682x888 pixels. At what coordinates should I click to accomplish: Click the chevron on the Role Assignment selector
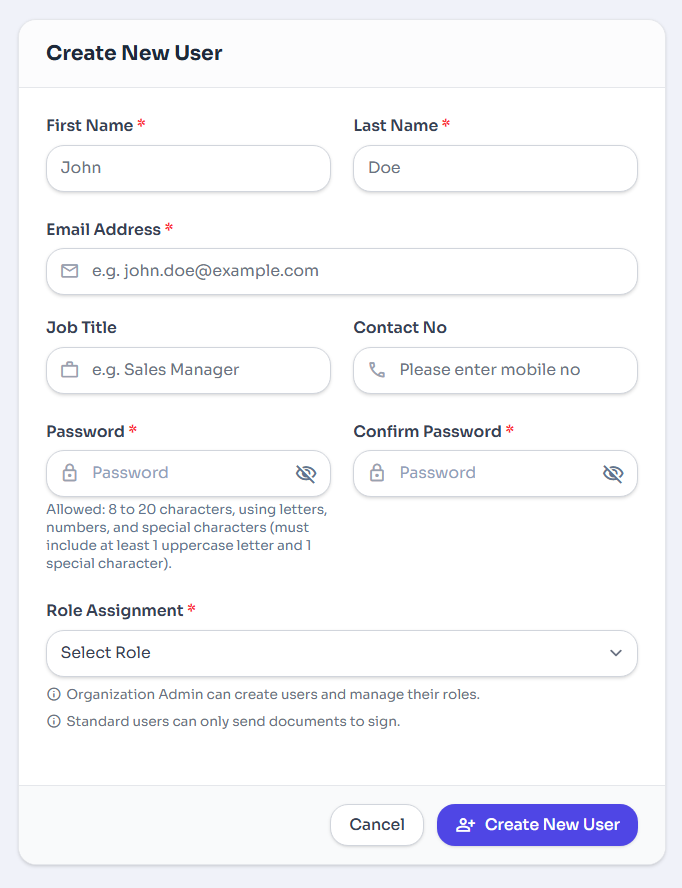pyautogui.click(x=617, y=652)
